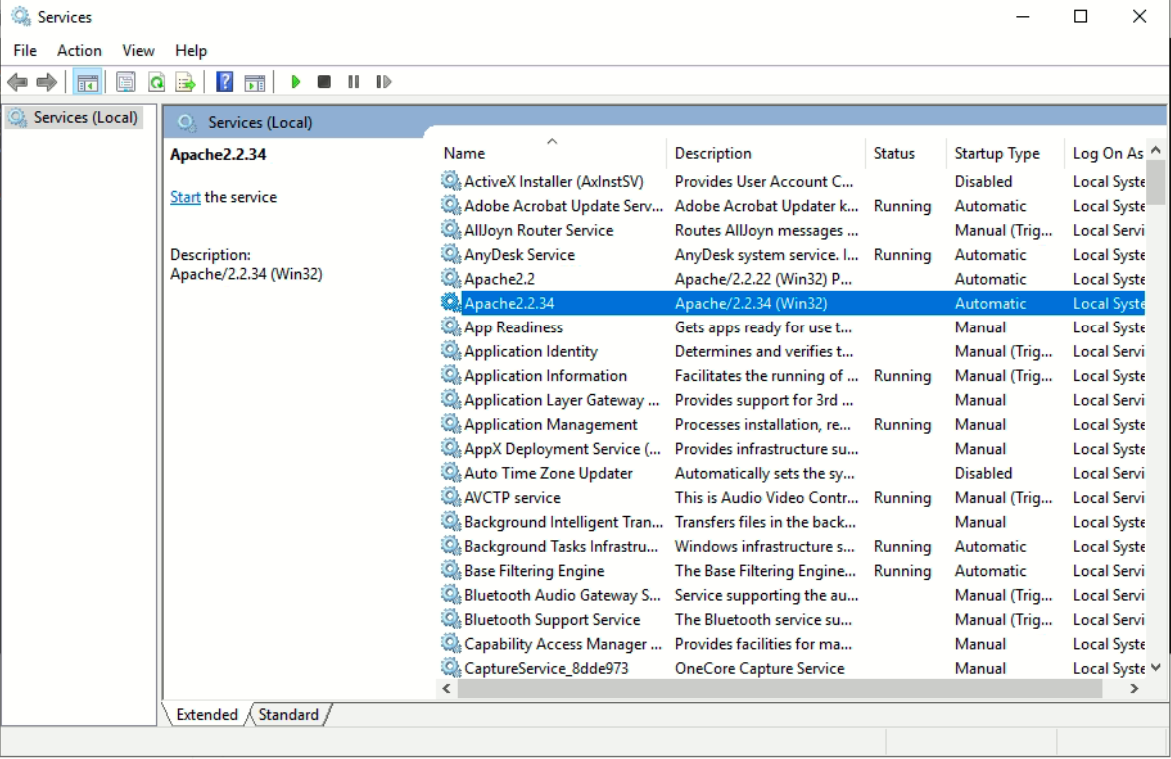Click the Restart Service toolbar icon

pyautogui.click(x=383, y=82)
